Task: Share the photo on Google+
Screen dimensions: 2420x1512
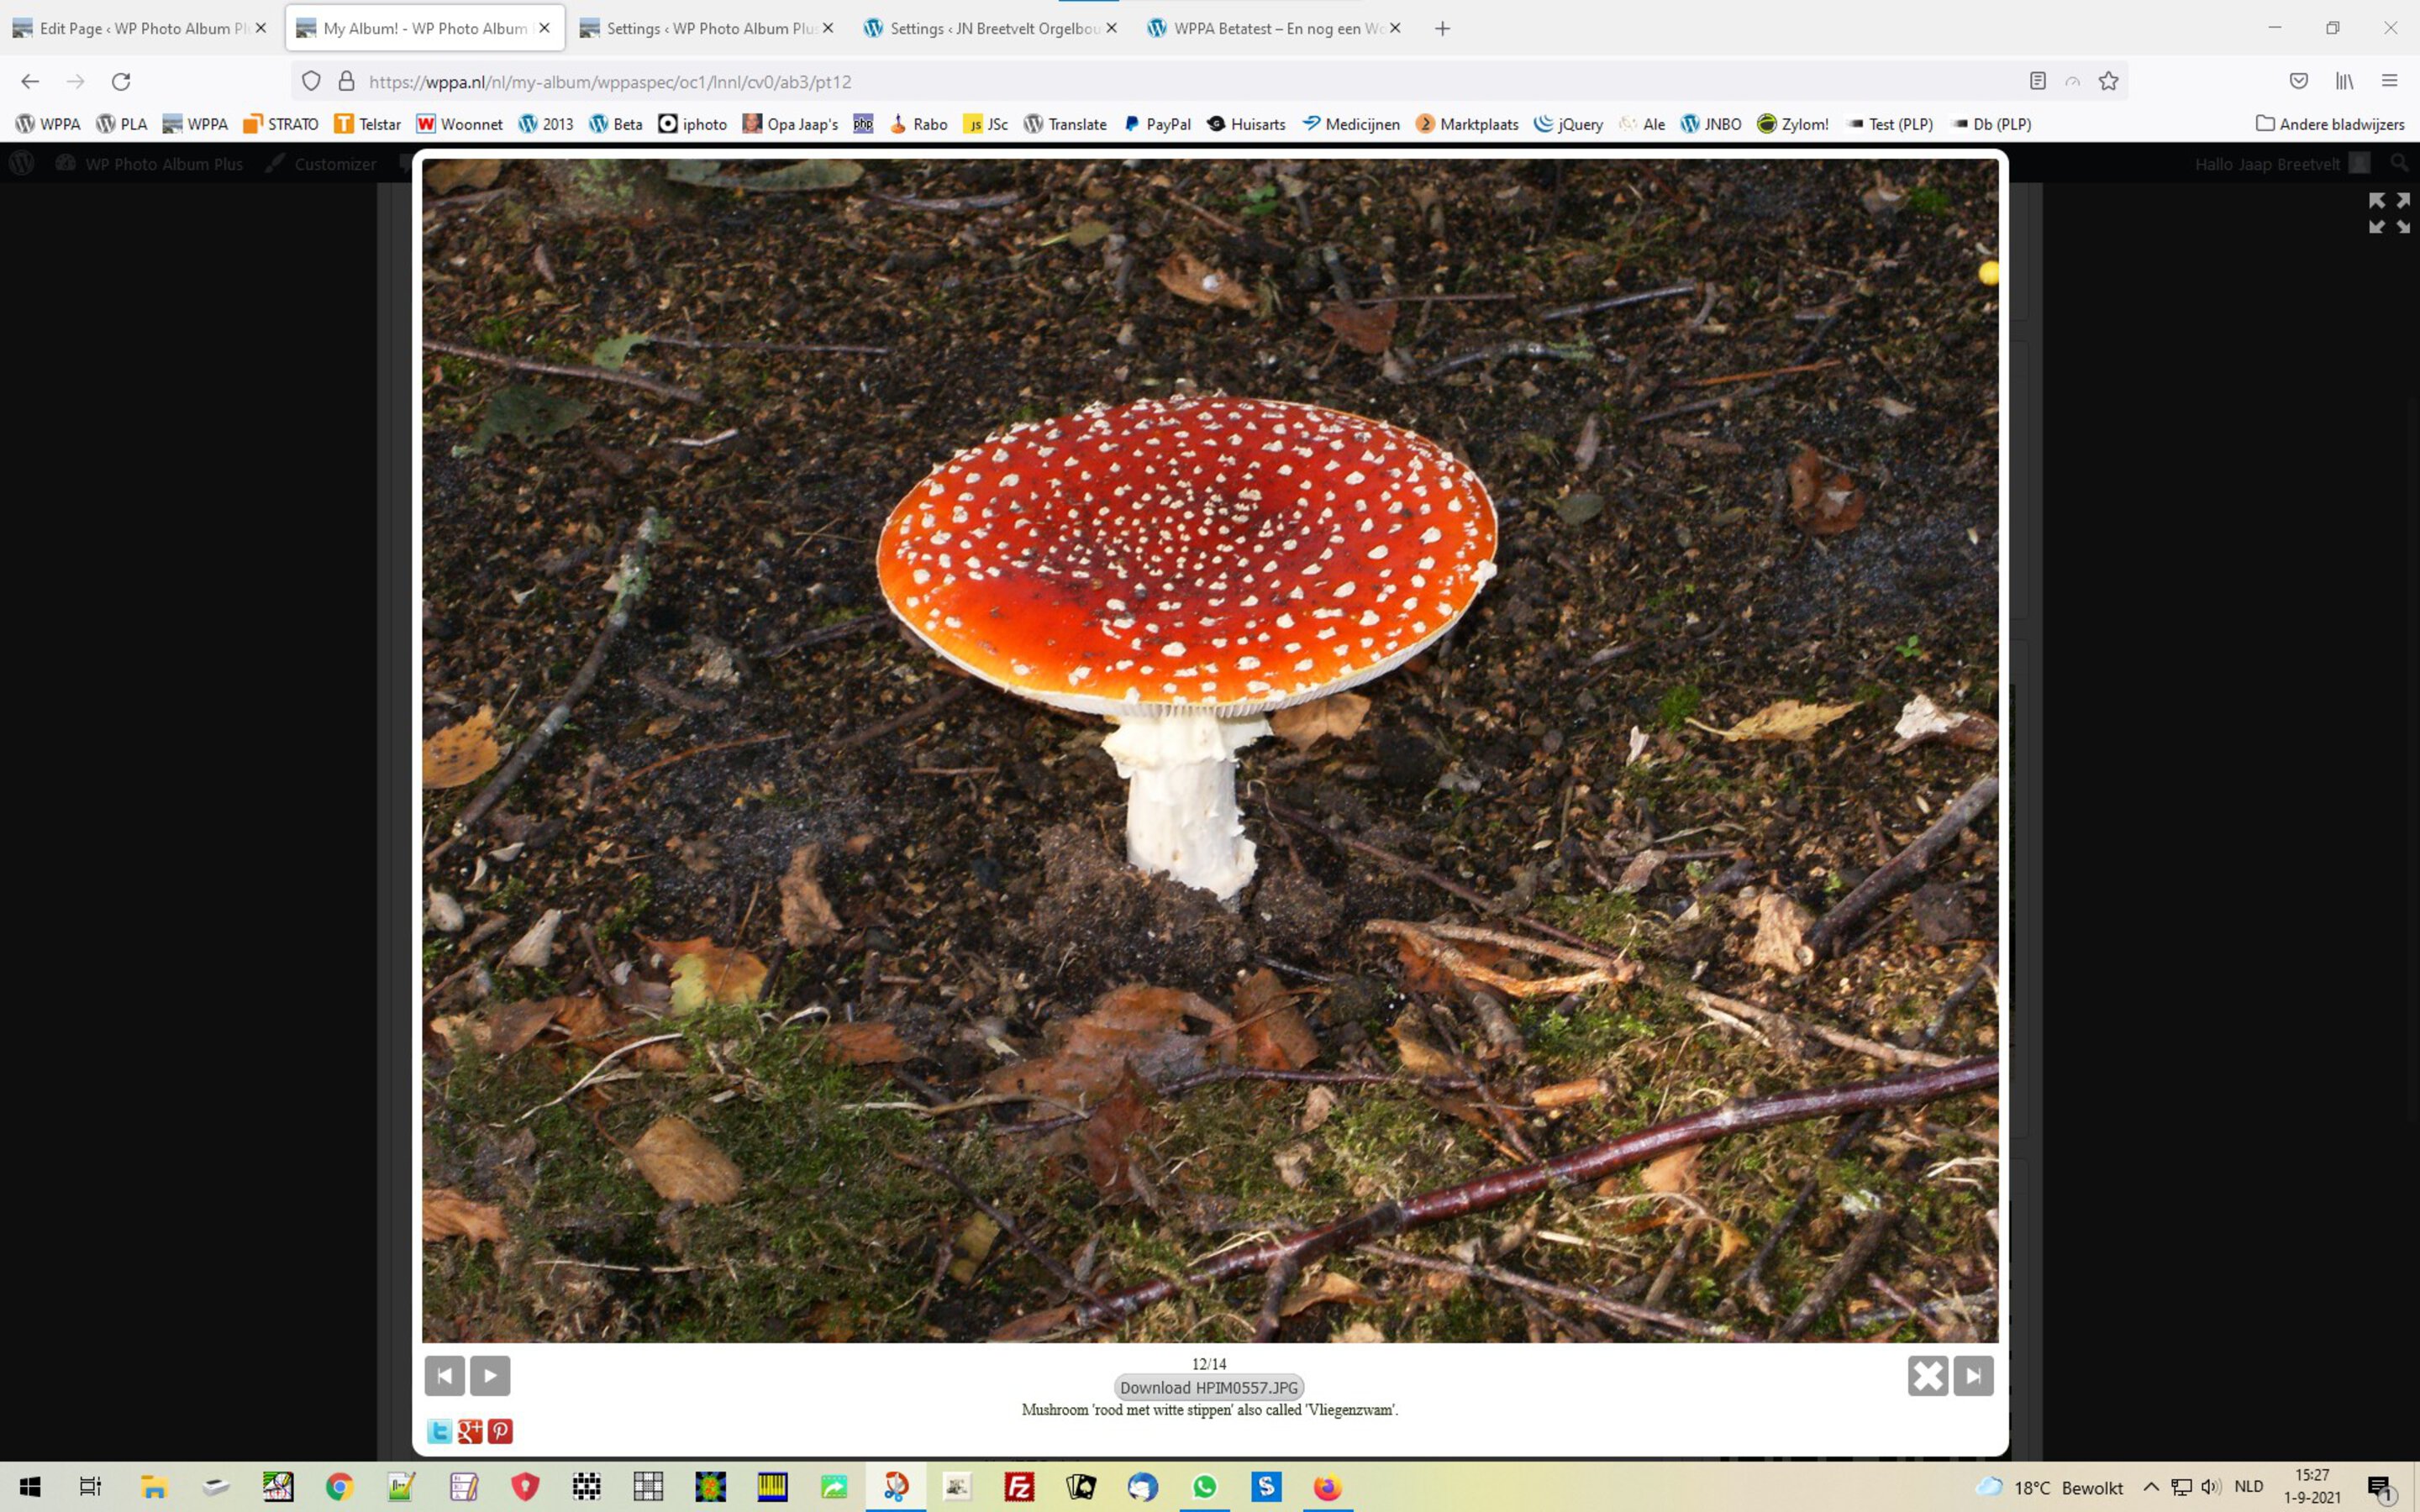Action: point(471,1430)
